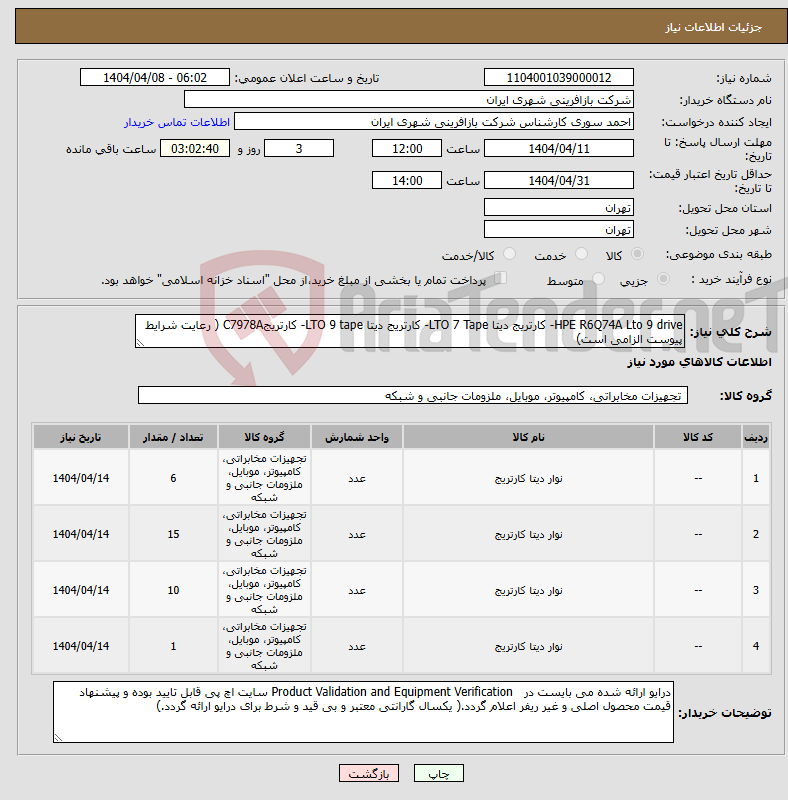Image resolution: width=788 pixels, height=800 pixels.
Task: Click the تاریخ نیاز column header
Action: coord(81,437)
